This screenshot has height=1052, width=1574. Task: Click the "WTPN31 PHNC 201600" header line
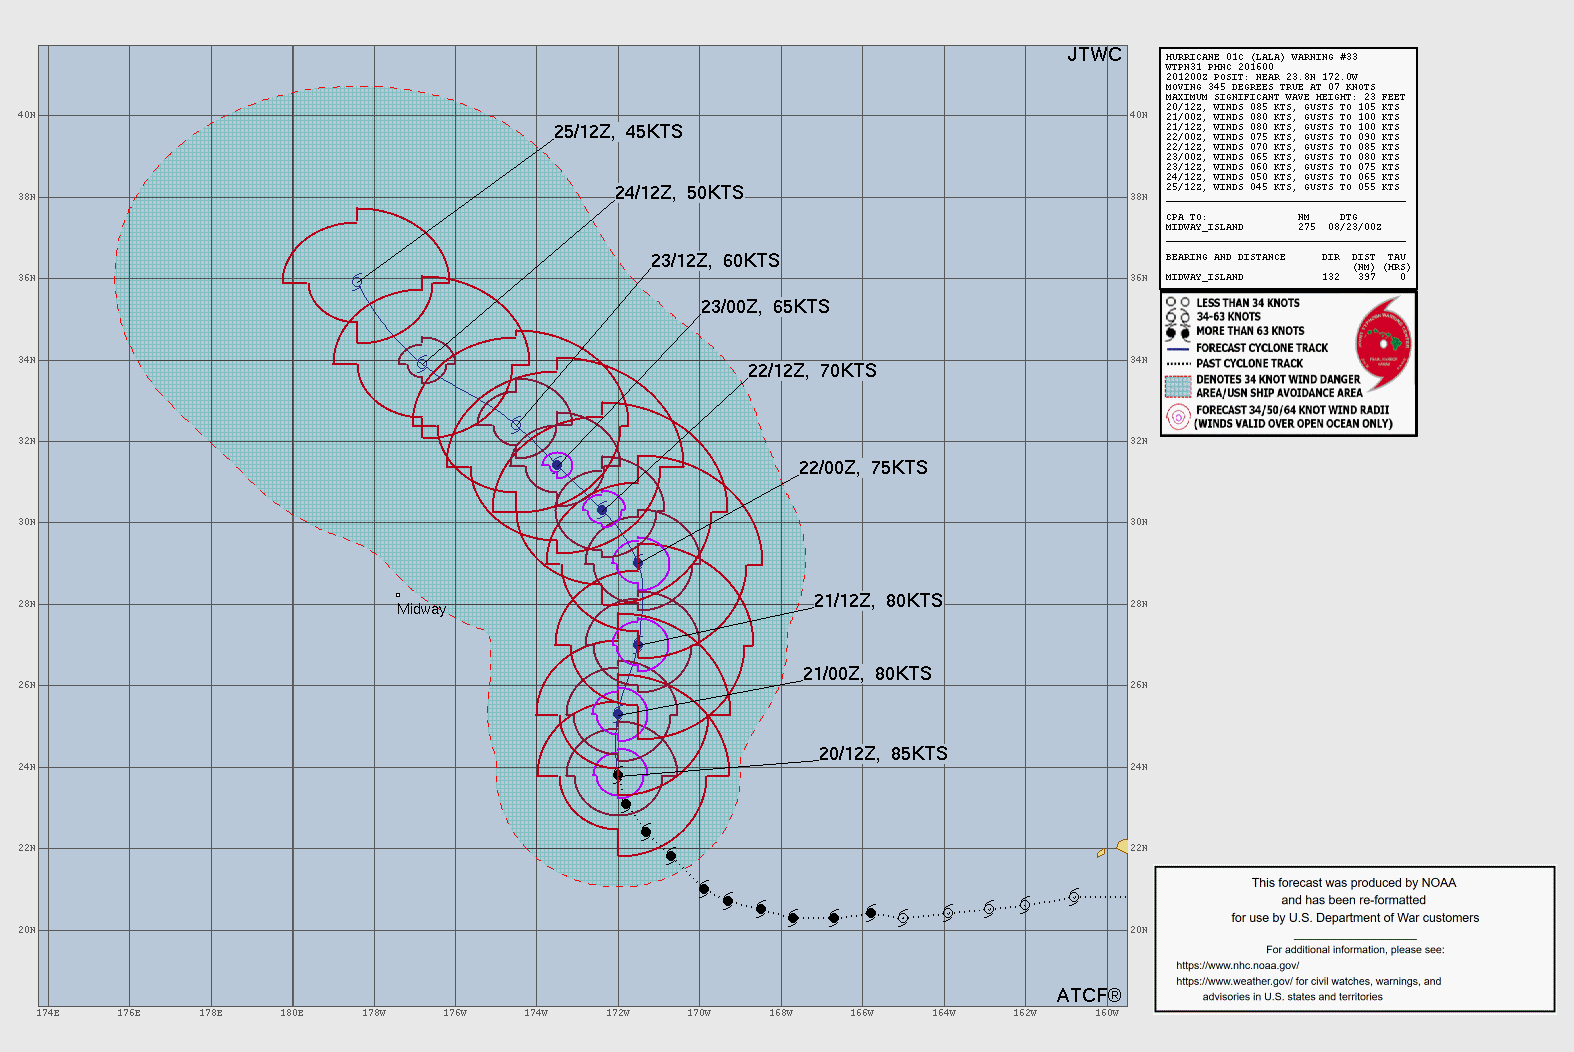point(1220,68)
